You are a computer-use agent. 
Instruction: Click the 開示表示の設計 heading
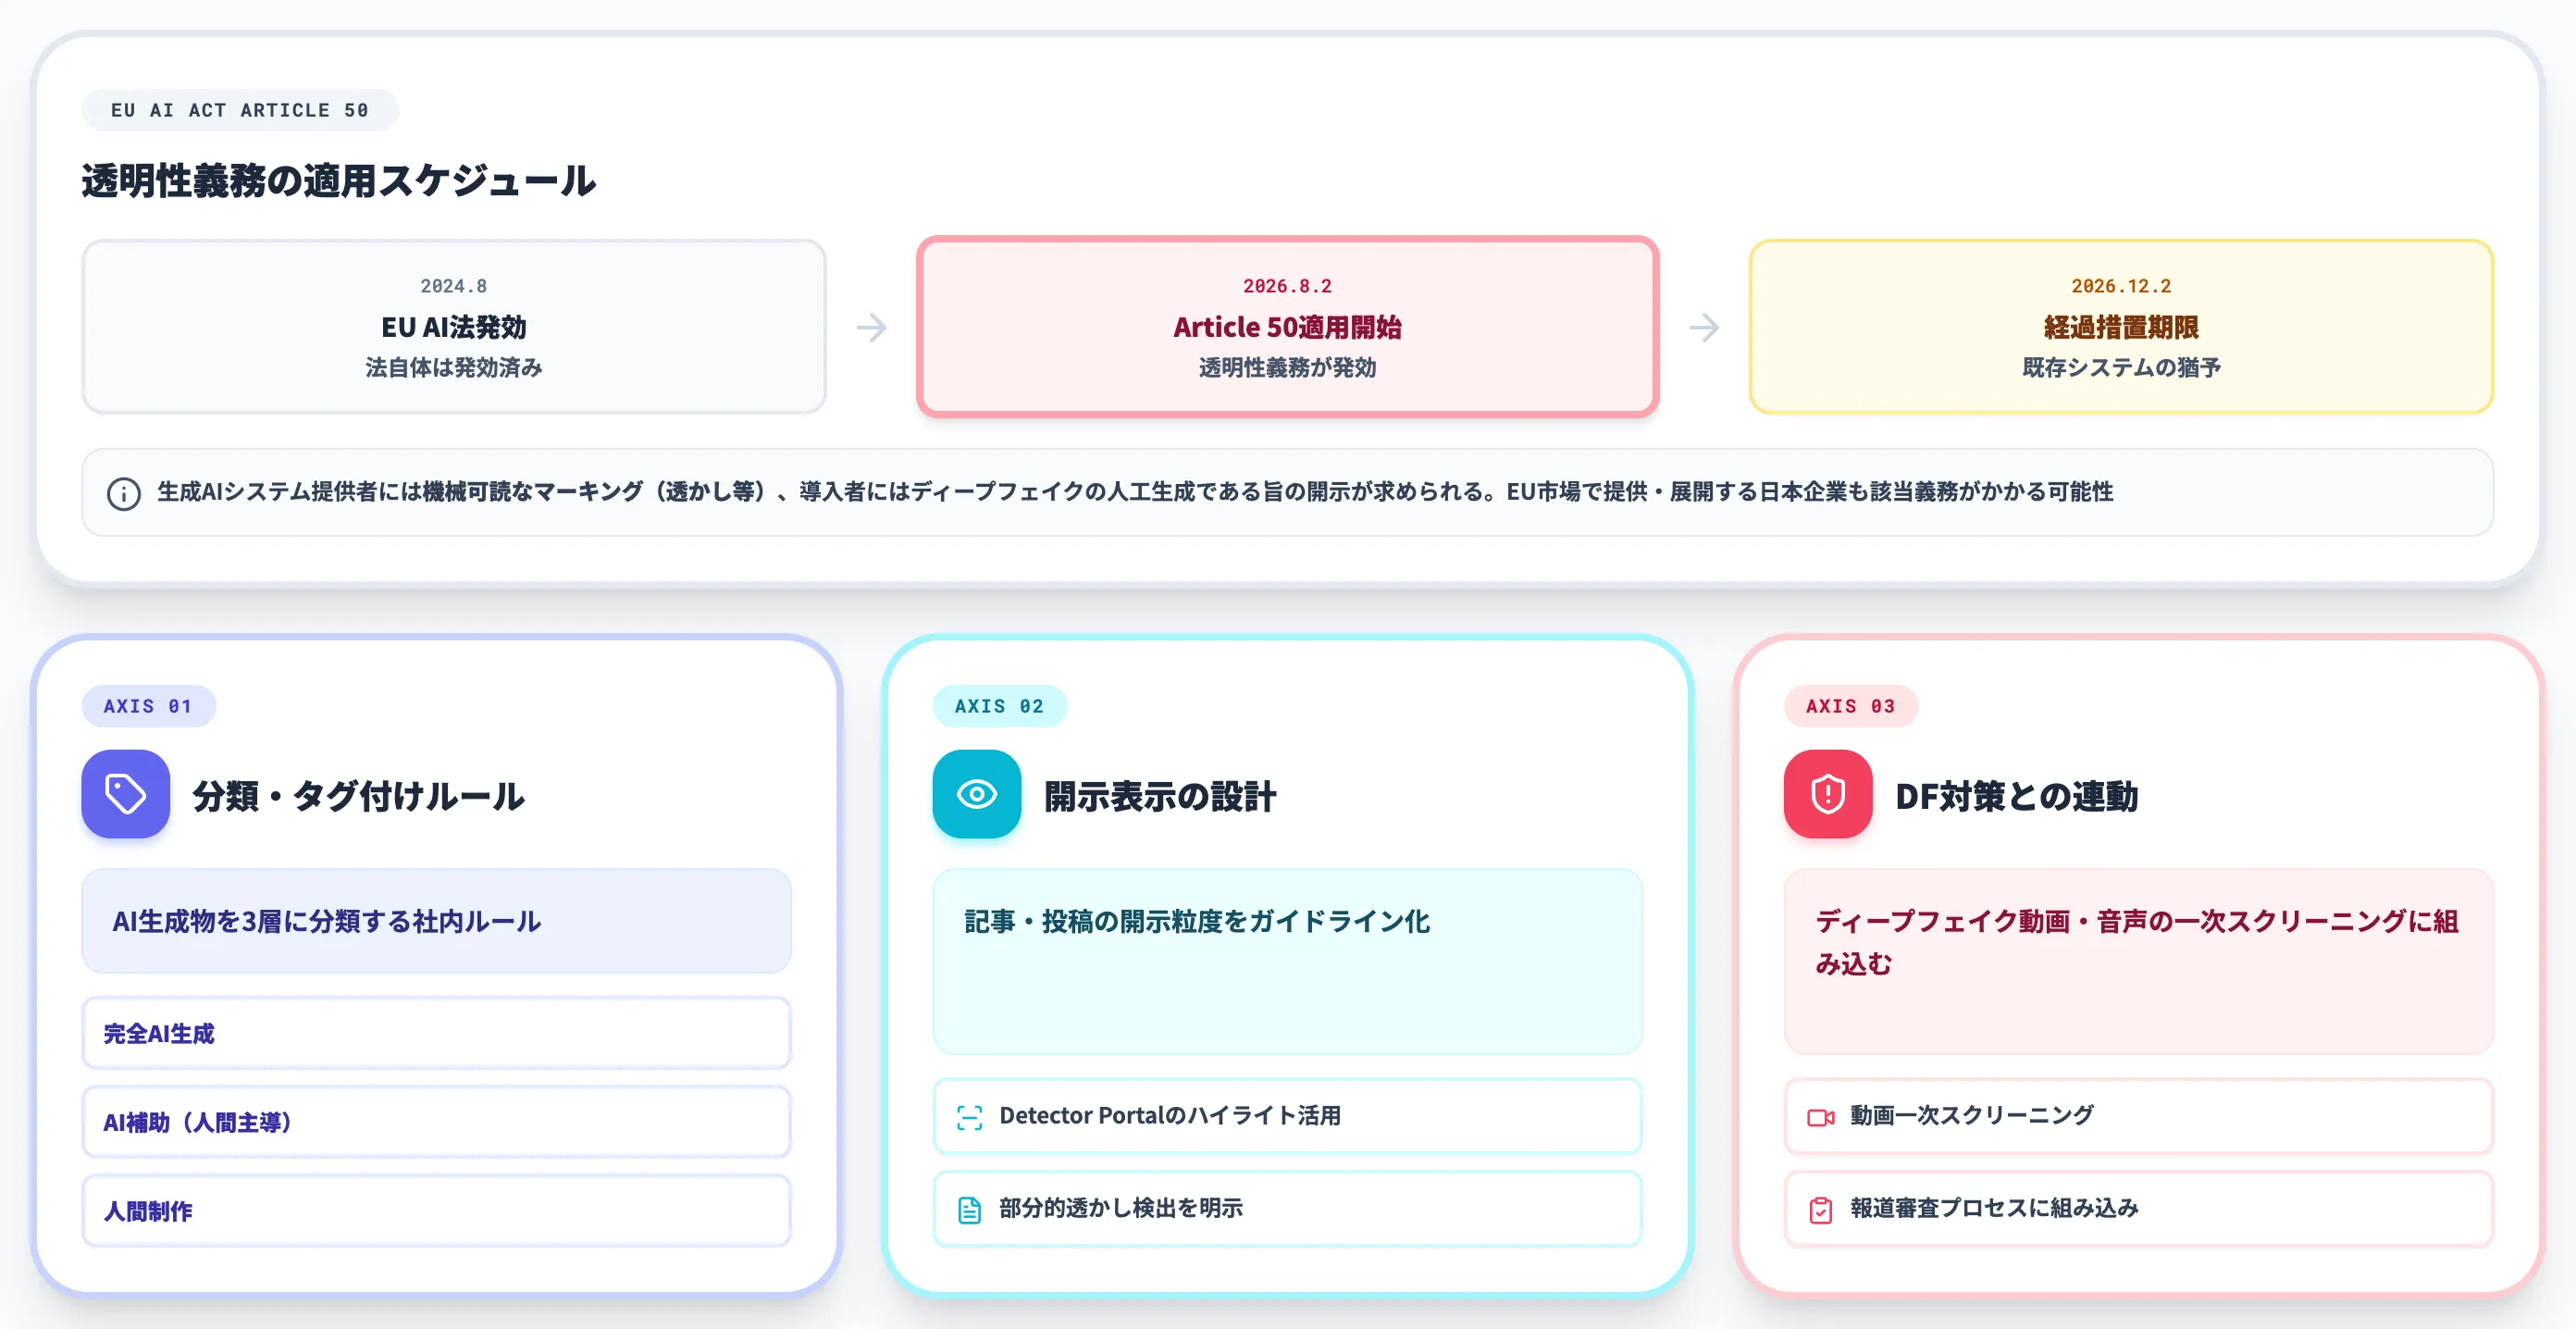[x=1160, y=796]
